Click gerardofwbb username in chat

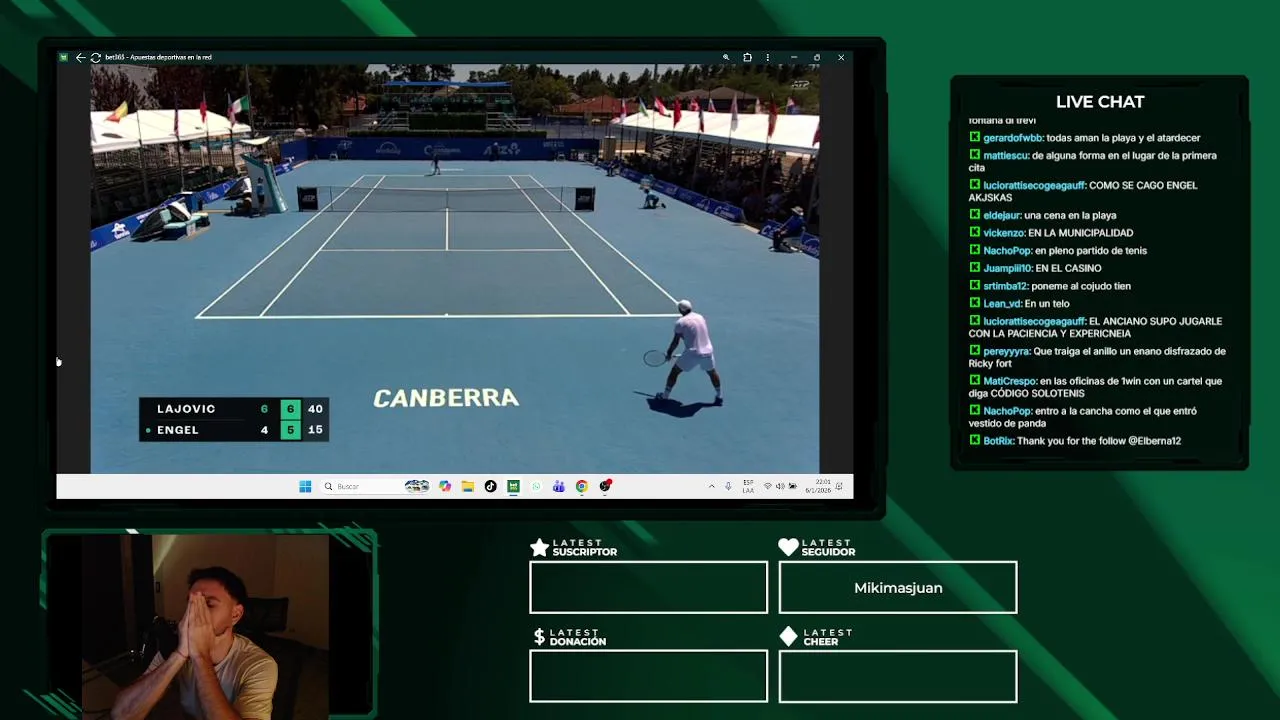click(1013, 138)
